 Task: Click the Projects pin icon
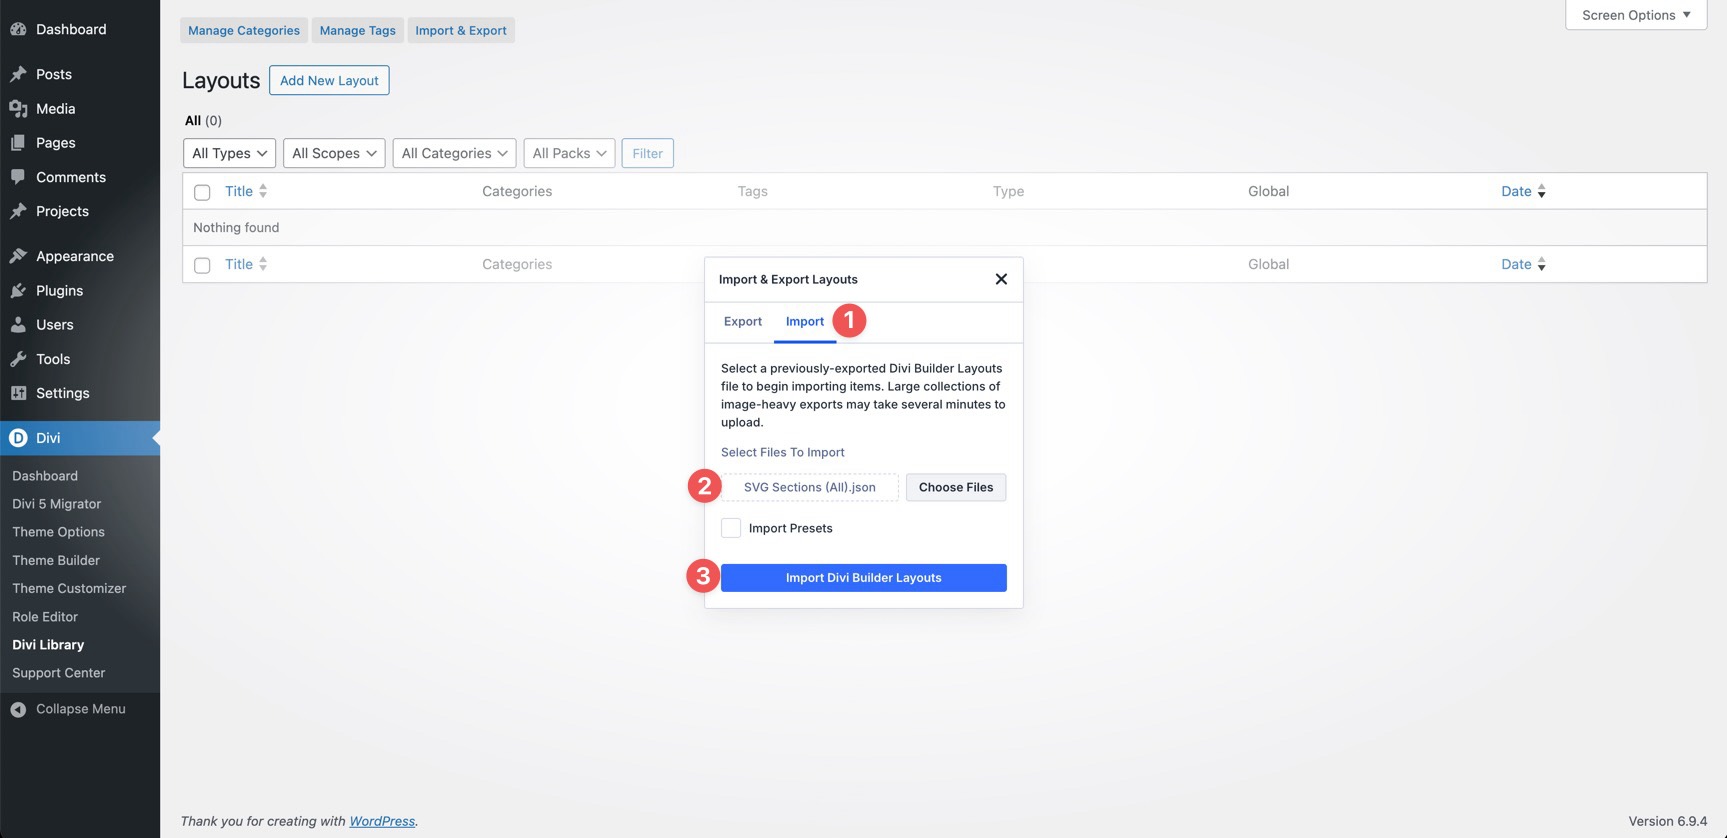pyautogui.click(x=18, y=211)
